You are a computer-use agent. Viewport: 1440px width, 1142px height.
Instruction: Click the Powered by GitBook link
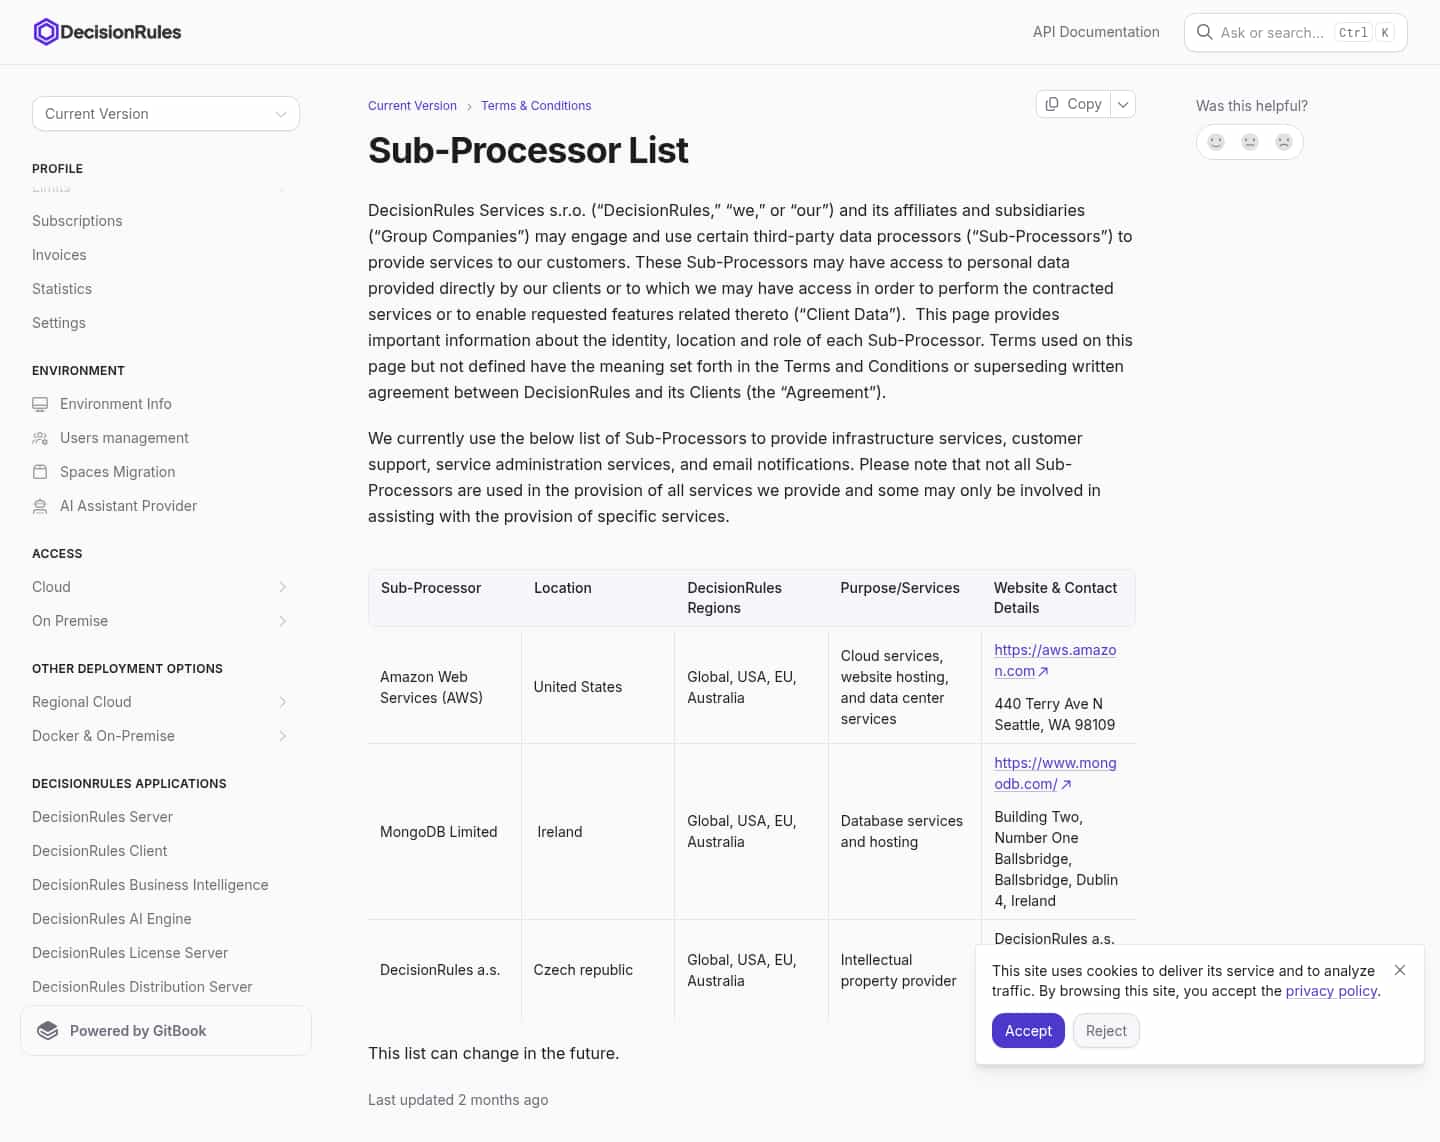[166, 1031]
